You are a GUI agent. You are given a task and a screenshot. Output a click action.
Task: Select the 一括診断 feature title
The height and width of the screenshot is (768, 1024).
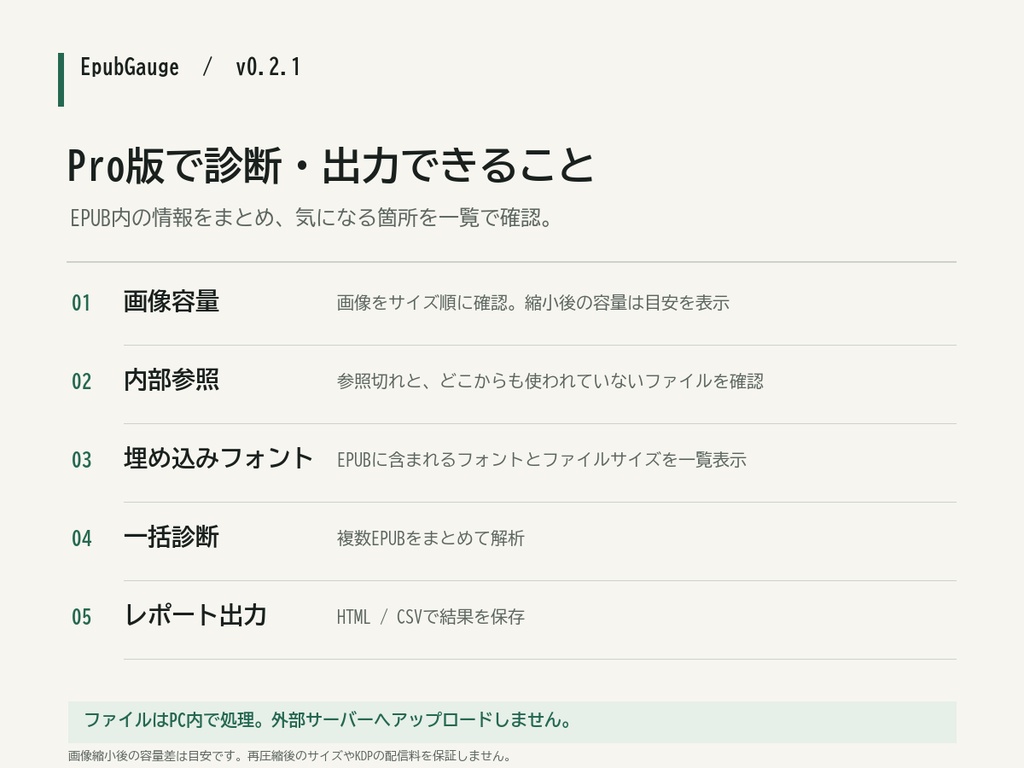pos(171,537)
